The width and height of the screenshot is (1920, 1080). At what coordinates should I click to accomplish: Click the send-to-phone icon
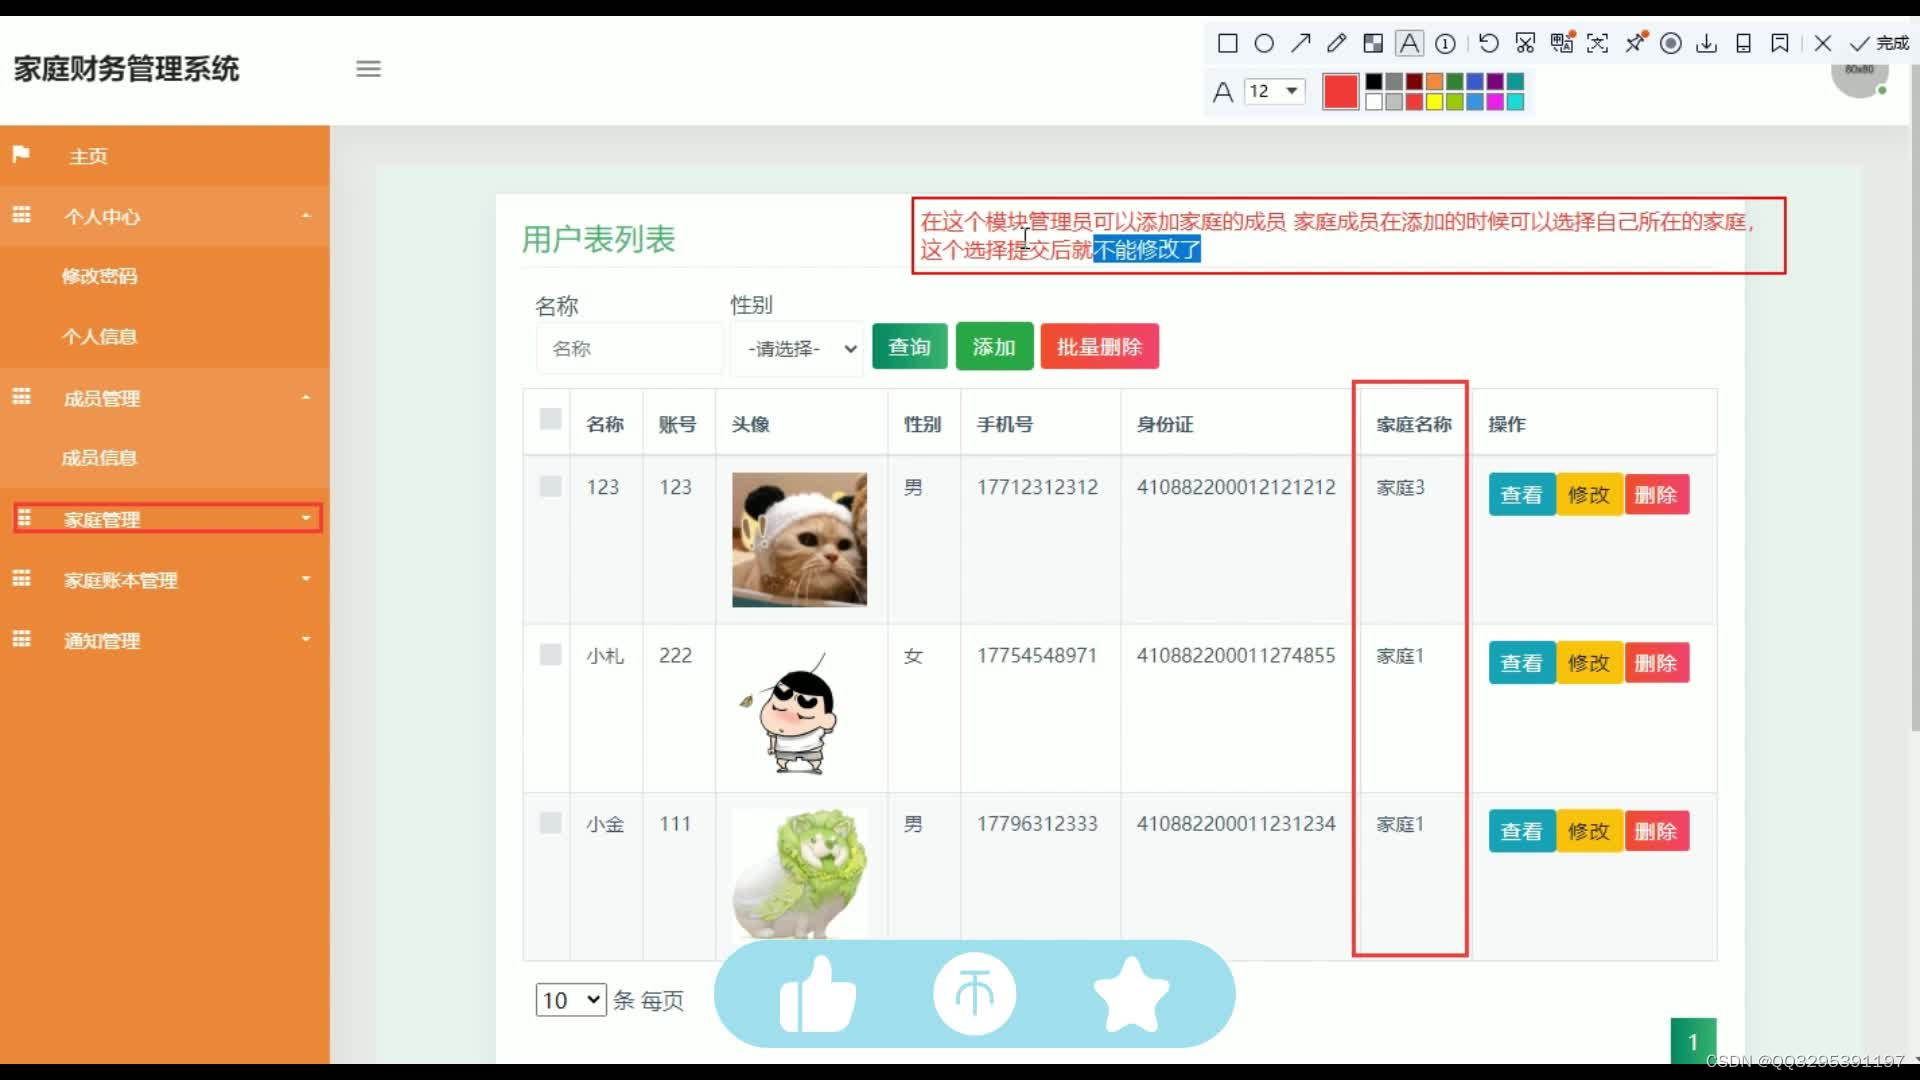pyautogui.click(x=1743, y=43)
